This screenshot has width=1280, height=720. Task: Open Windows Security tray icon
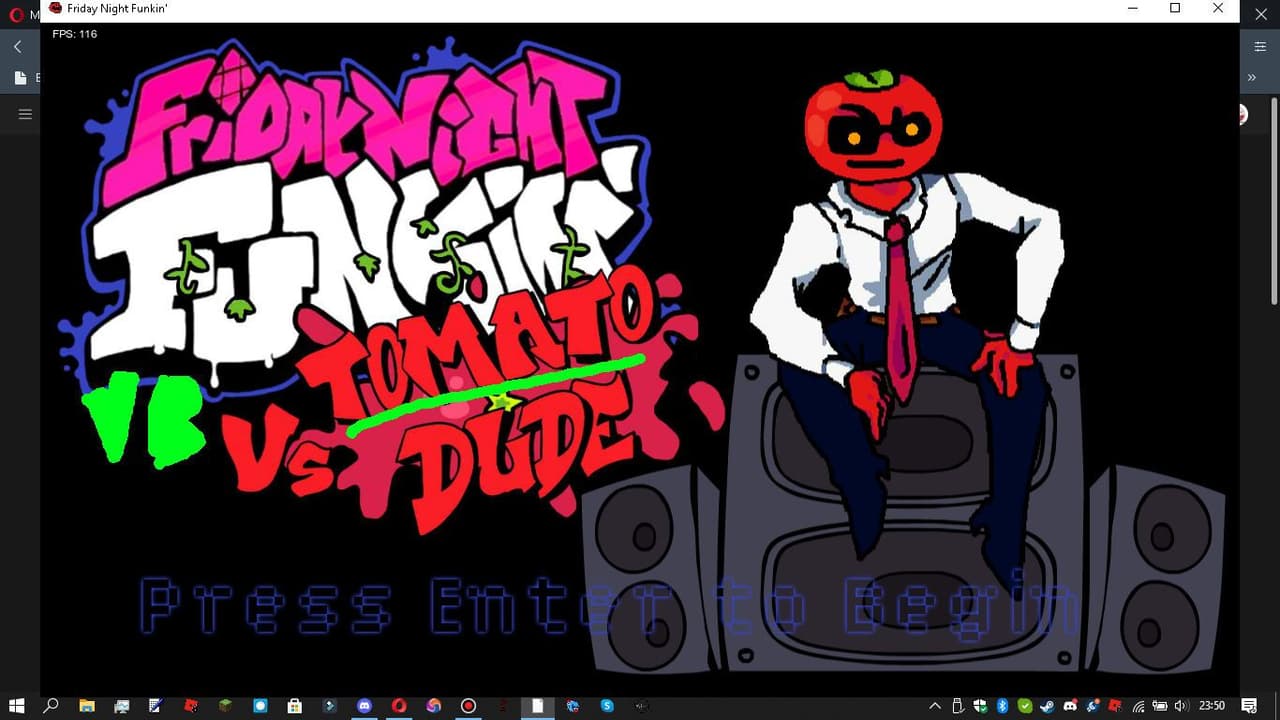click(x=979, y=706)
